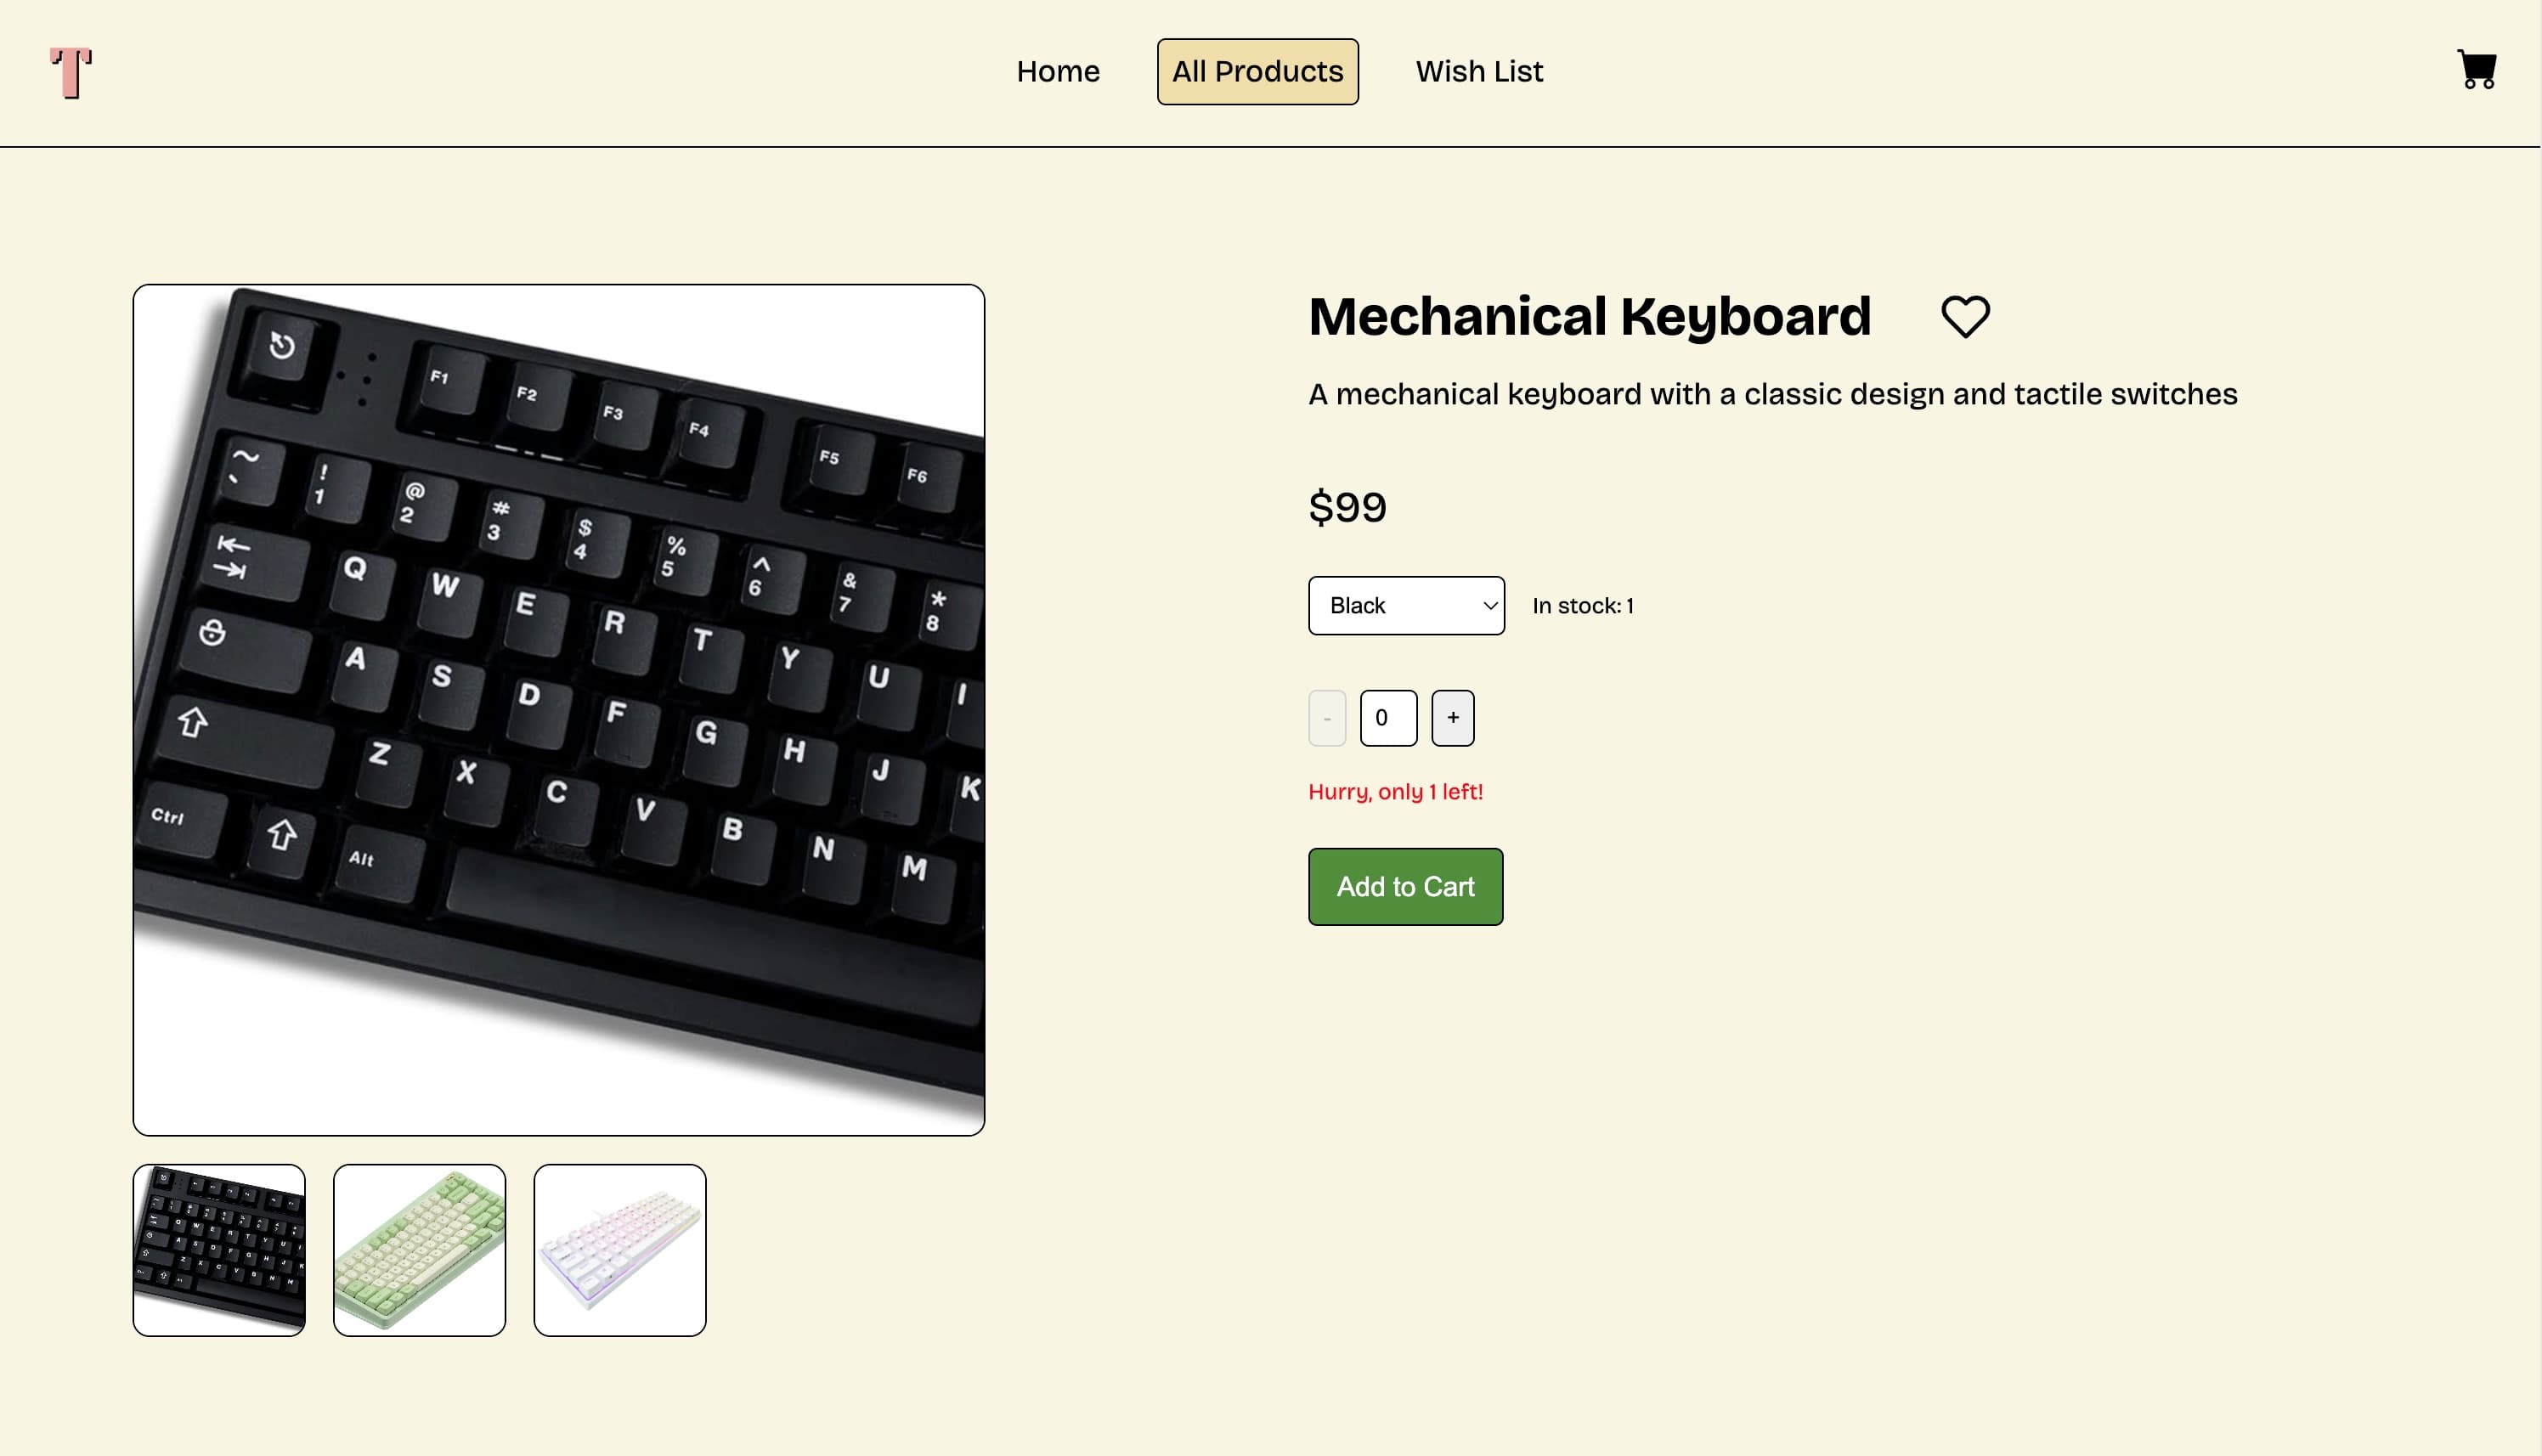Click the store logo T icon
This screenshot has width=2542, height=1456.
pyautogui.click(x=70, y=71)
